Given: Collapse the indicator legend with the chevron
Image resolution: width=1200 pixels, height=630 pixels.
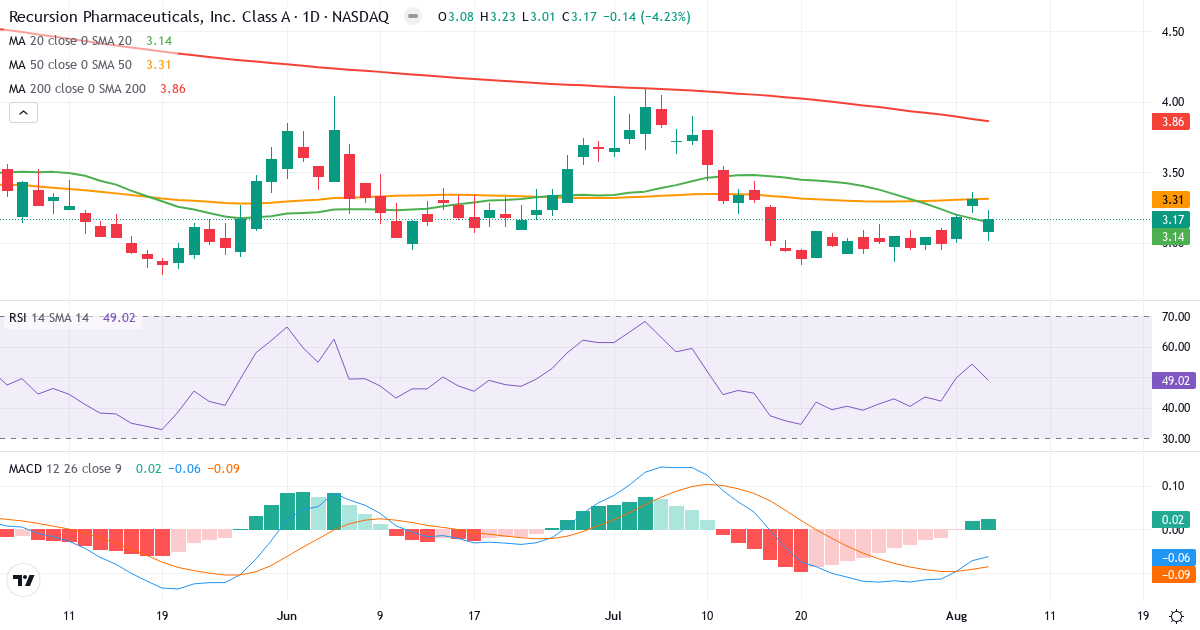Looking at the screenshot, I should click(24, 113).
